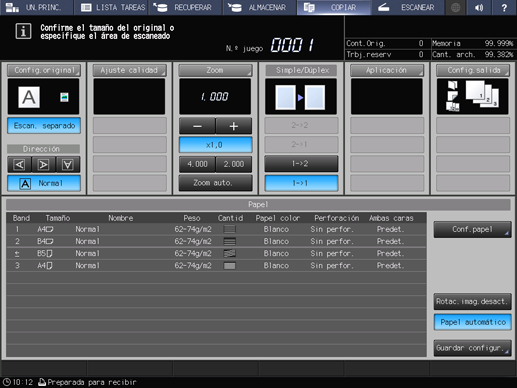Open Guardar configur. options
The width and height of the screenshot is (517, 388).
click(x=472, y=348)
